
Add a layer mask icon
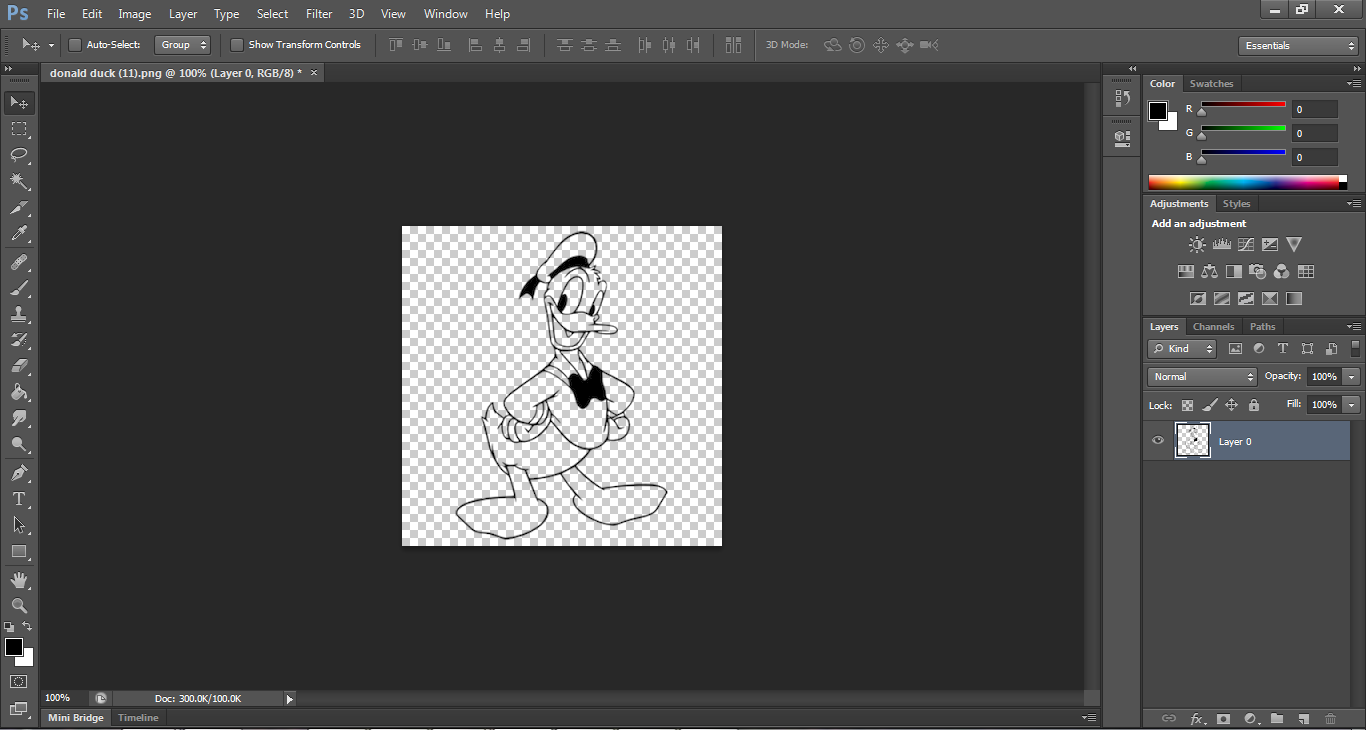pos(1223,718)
